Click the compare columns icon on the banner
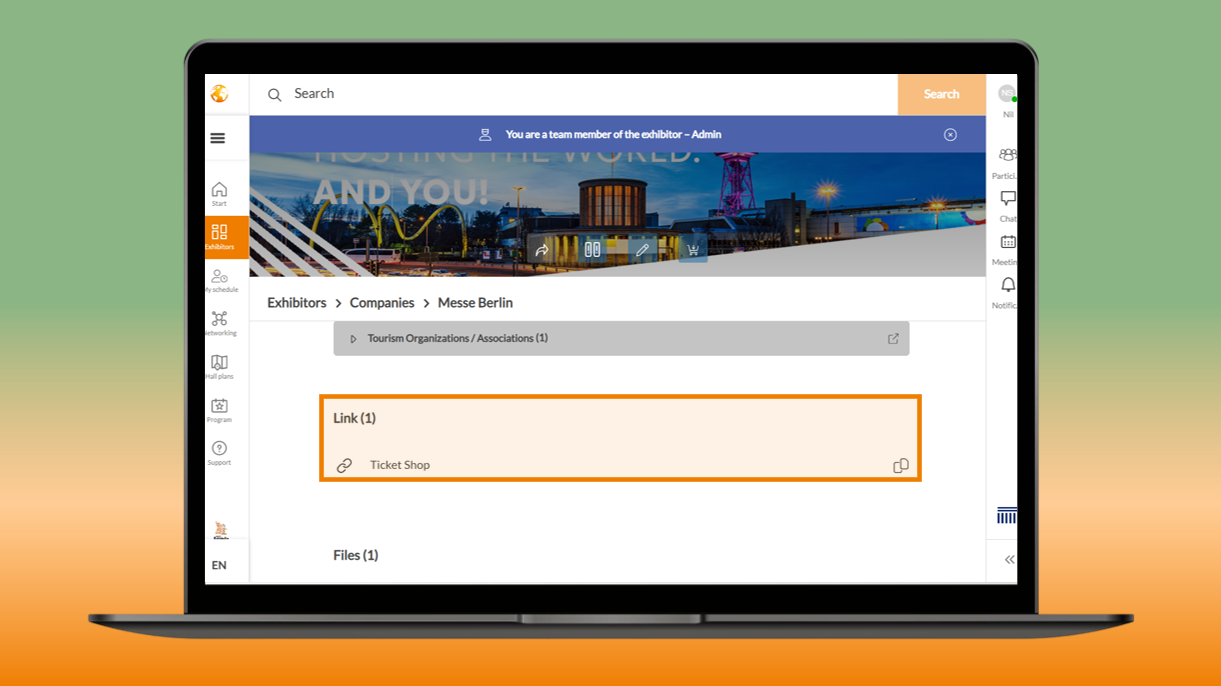 (592, 249)
